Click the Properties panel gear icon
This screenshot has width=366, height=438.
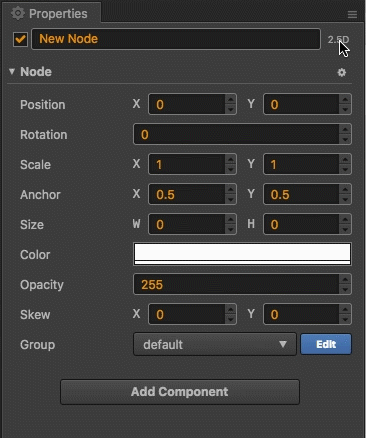pos(18,13)
